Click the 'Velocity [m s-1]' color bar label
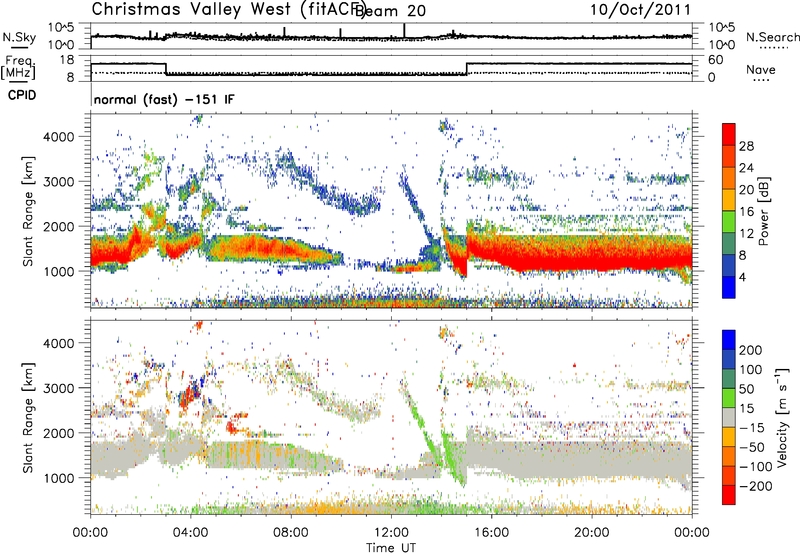This screenshot has height=554, width=800. click(x=782, y=417)
